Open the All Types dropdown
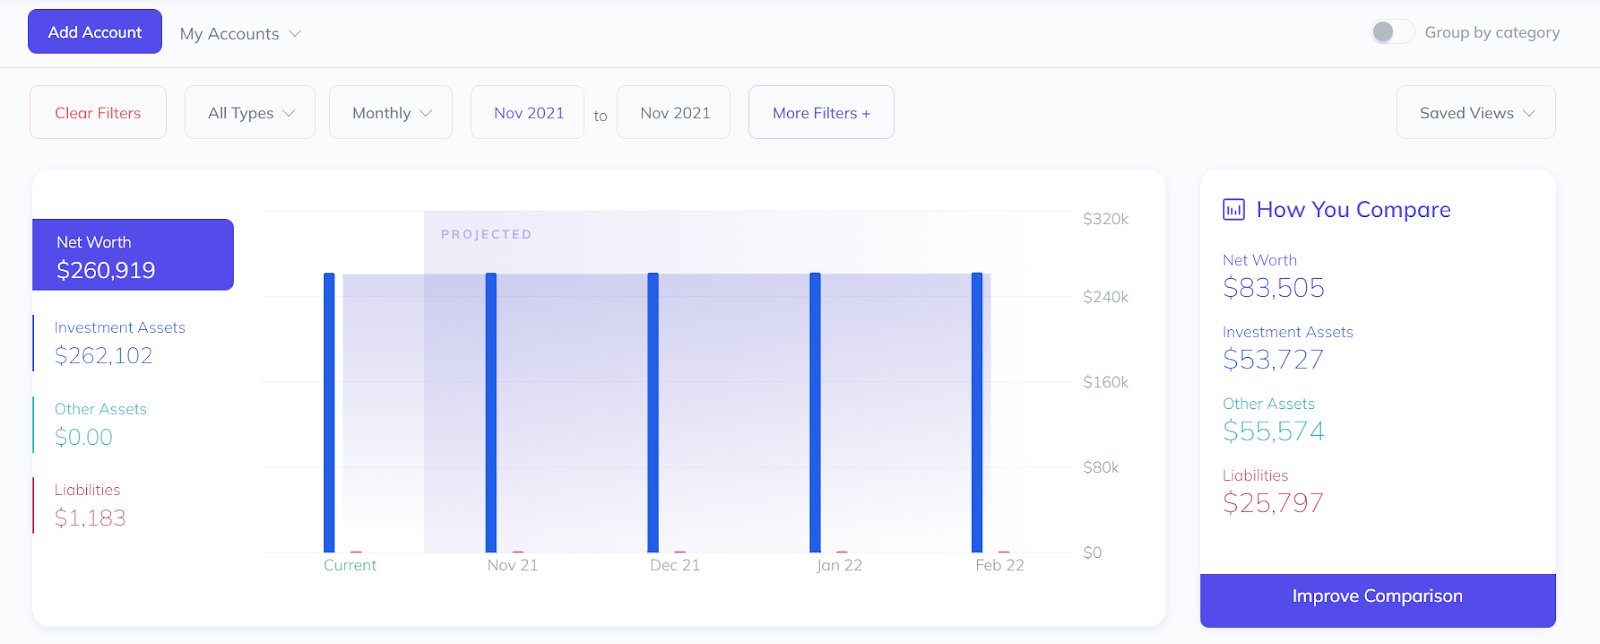The height and width of the screenshot is (644, 1600). [250, 113]
